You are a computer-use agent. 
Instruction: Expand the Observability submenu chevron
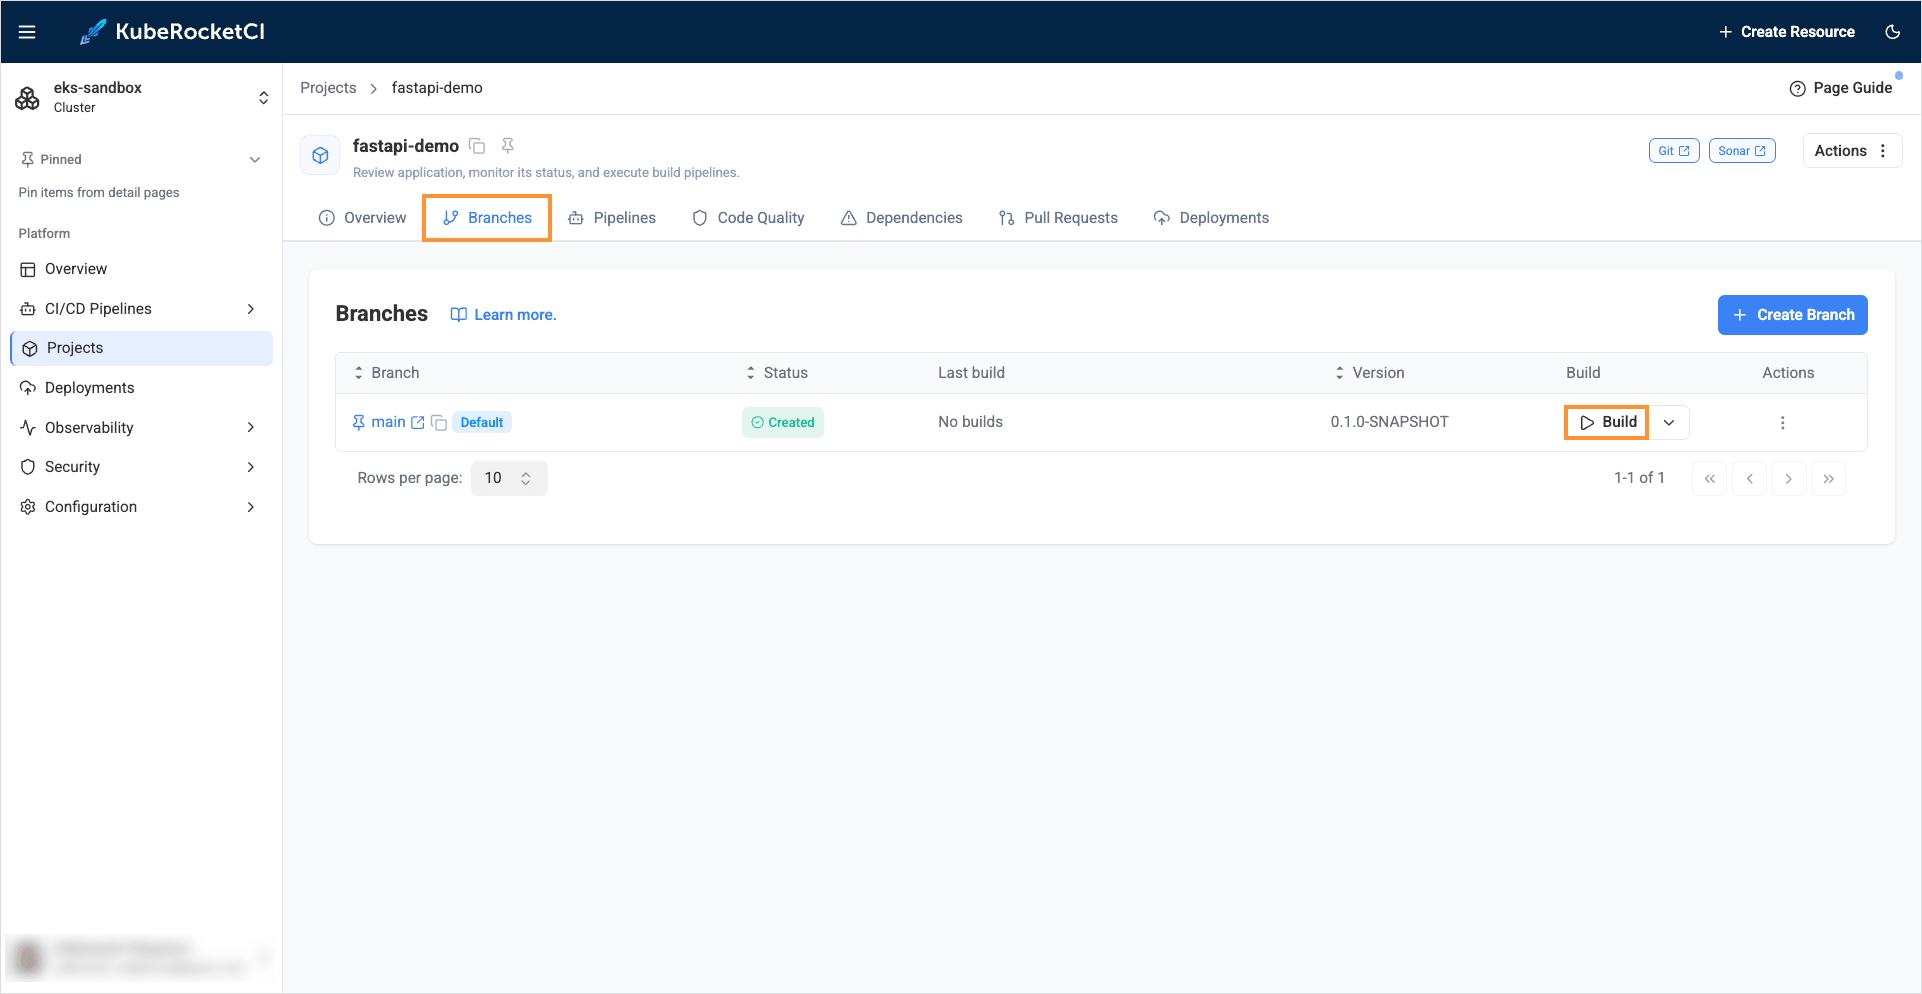(x=251, y=428)
